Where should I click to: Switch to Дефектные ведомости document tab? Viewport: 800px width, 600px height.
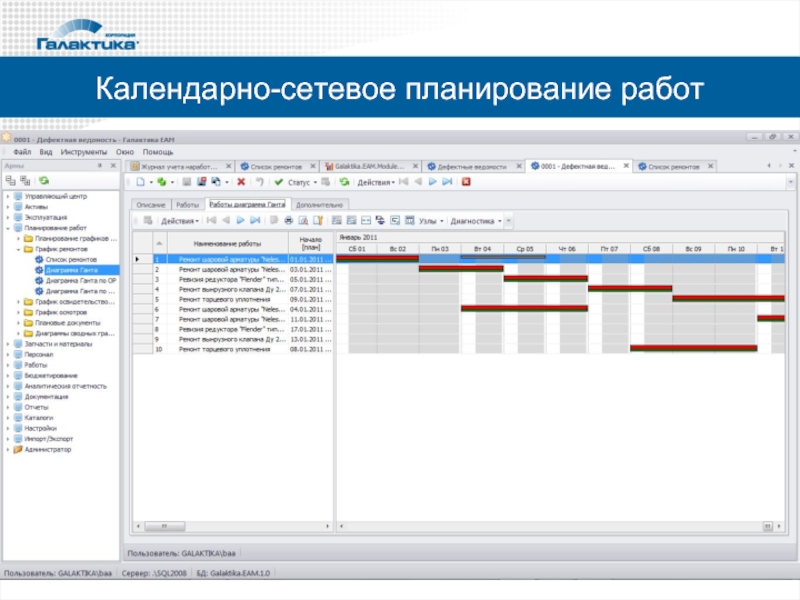pyautogui.click(x=472, y=166)
